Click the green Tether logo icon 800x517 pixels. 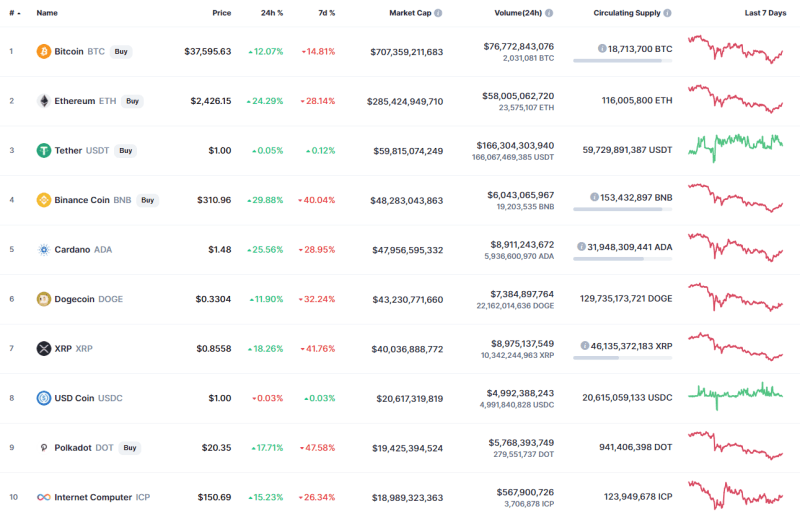point(44,151)
